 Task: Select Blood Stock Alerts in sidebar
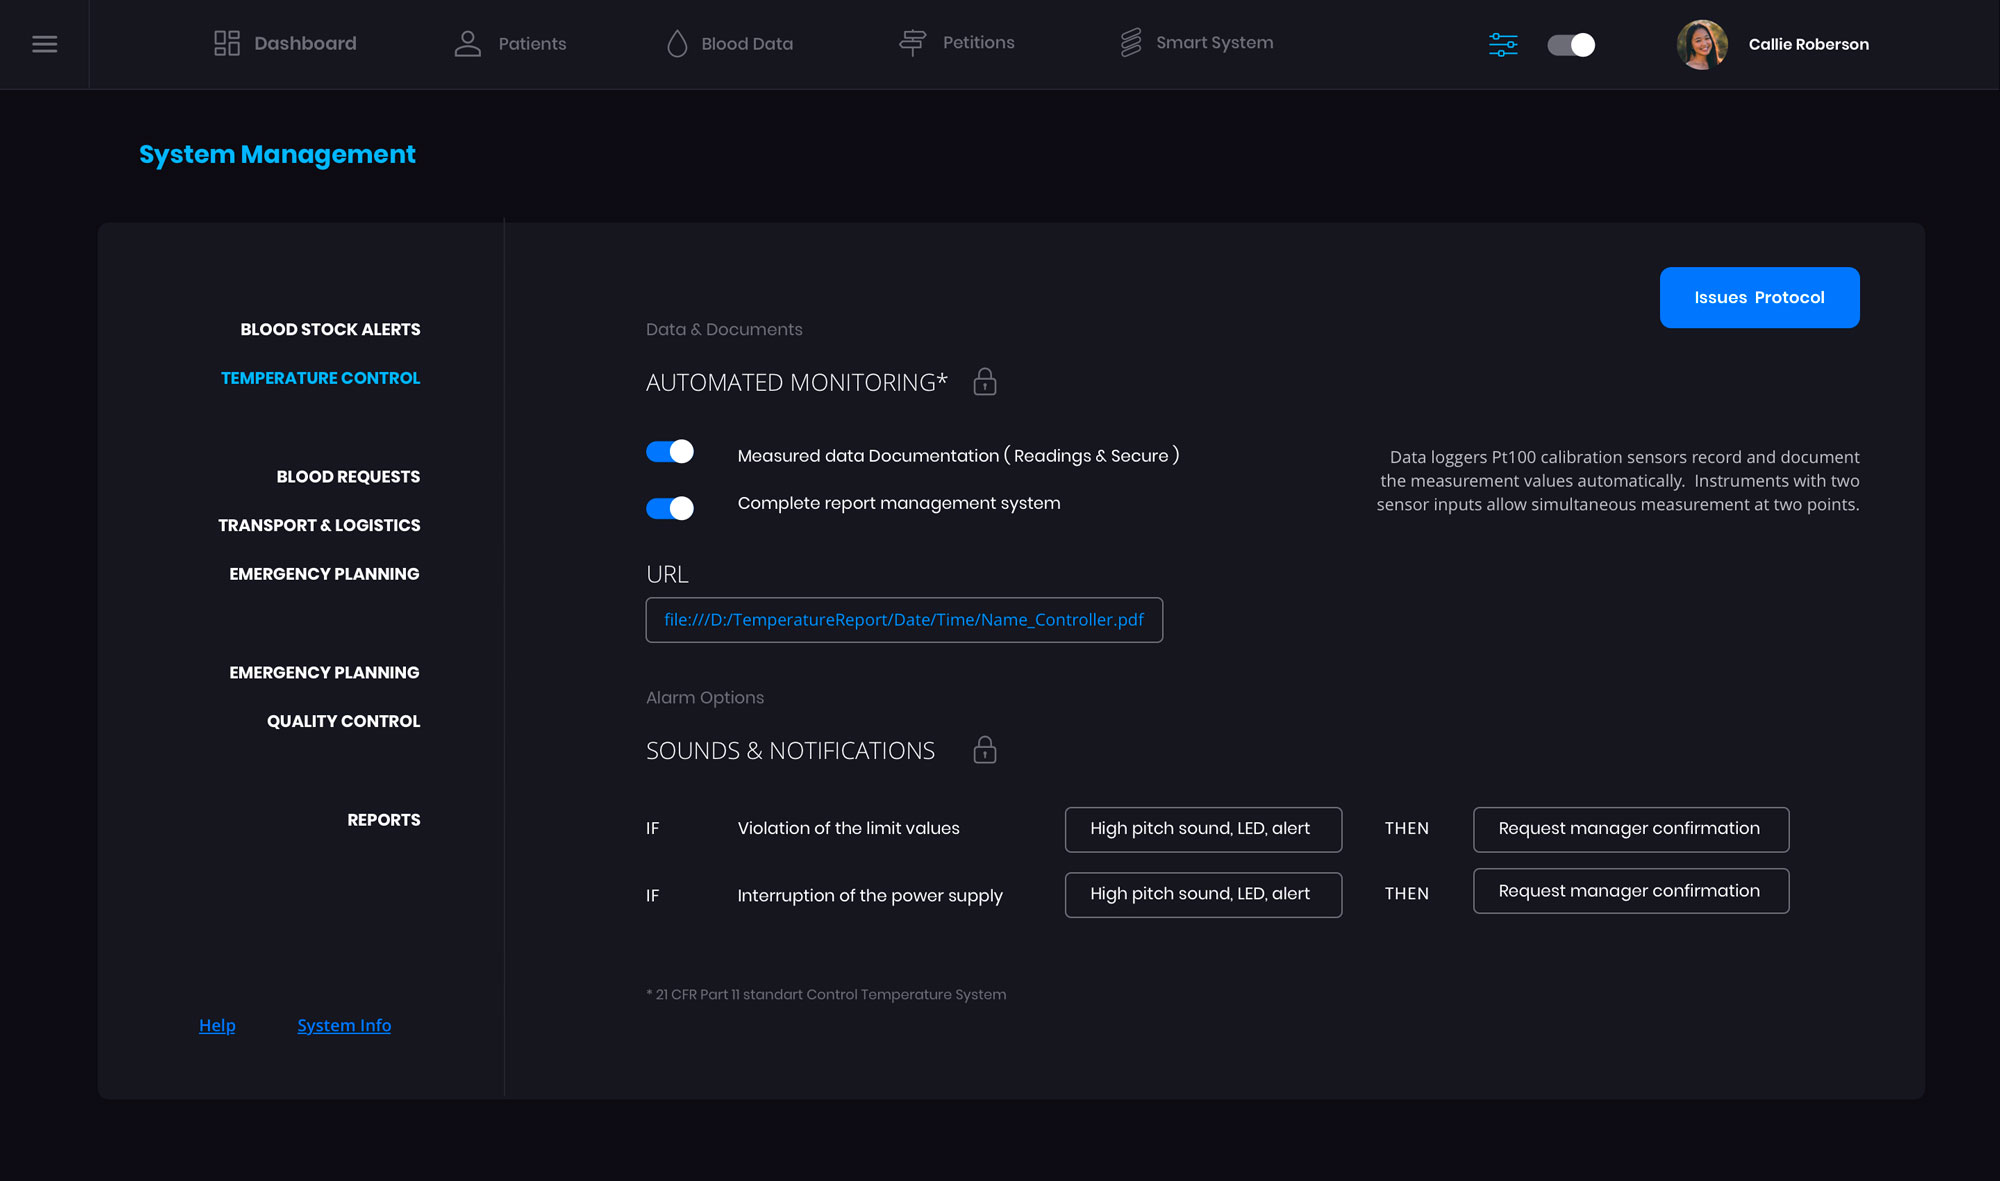coord(330,329)
